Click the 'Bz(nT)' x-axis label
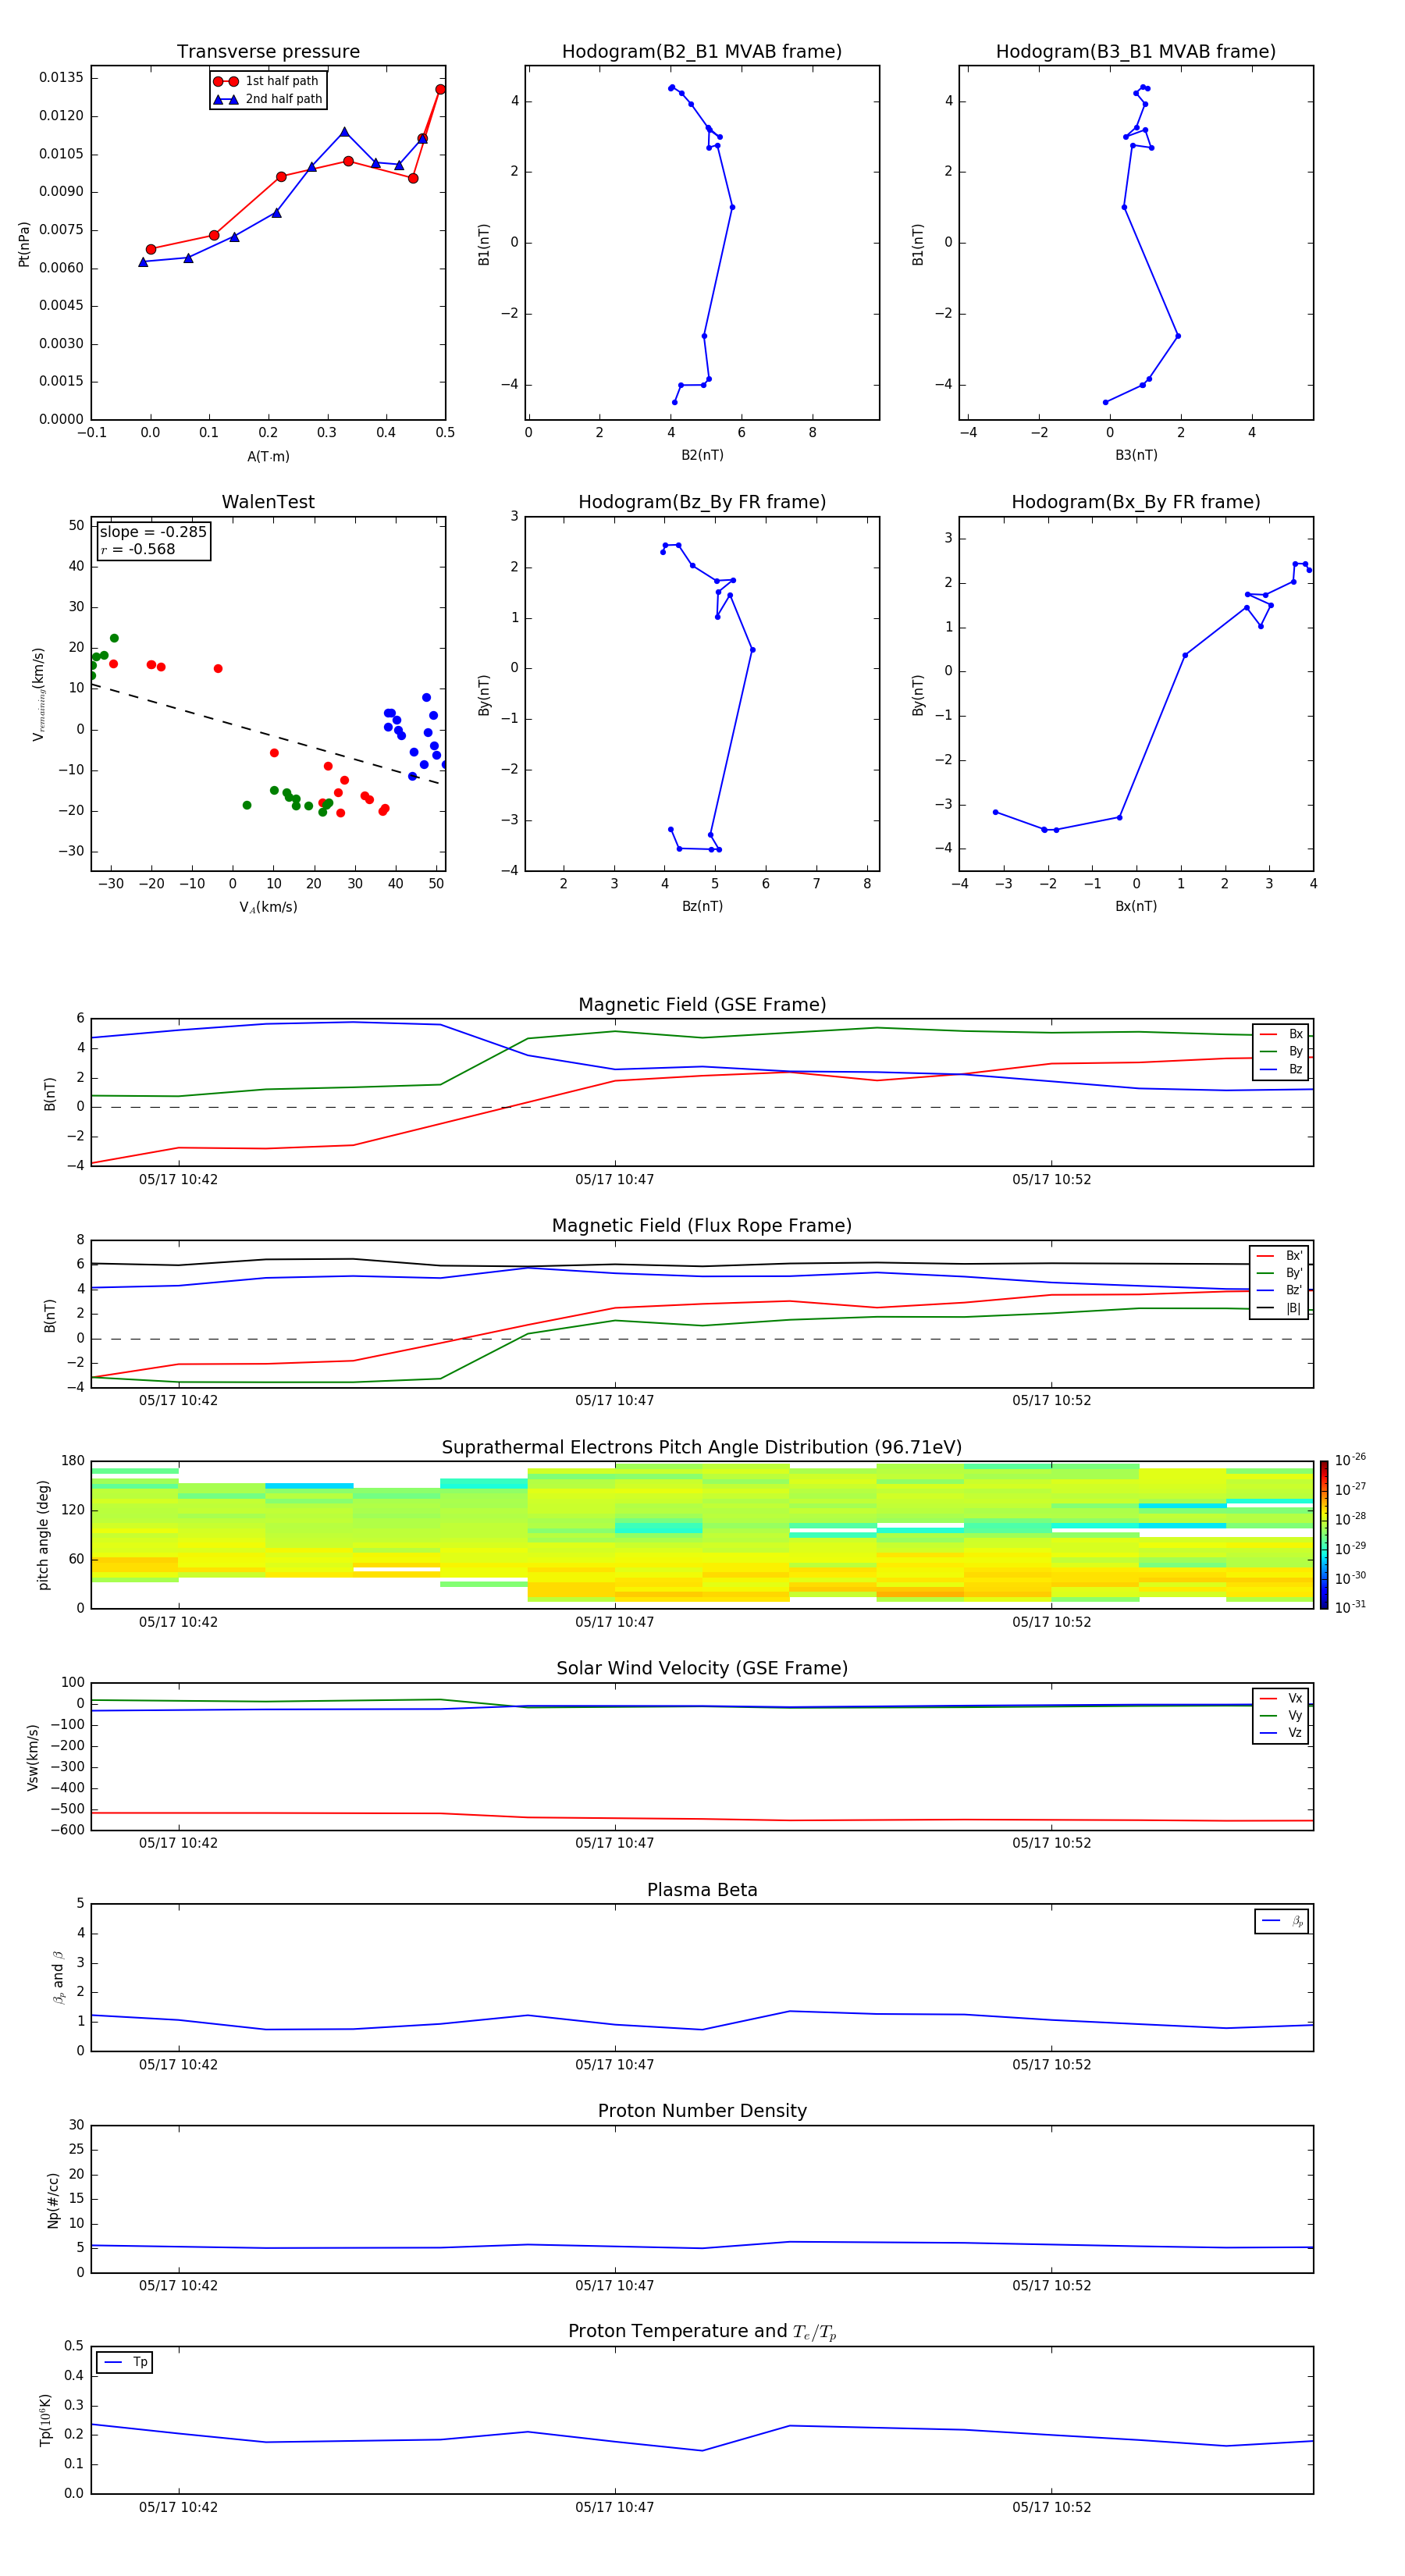Image resolution: width=1405 pixels, height=2576 pixels. (702, 906)
